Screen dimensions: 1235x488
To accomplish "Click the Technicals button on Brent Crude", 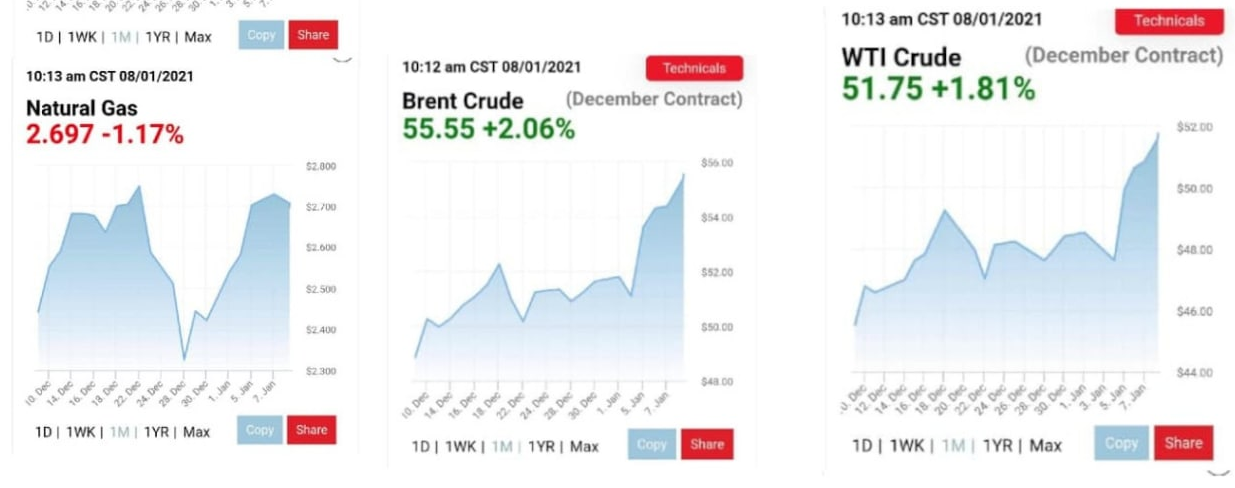I will (x=694, y=68).
